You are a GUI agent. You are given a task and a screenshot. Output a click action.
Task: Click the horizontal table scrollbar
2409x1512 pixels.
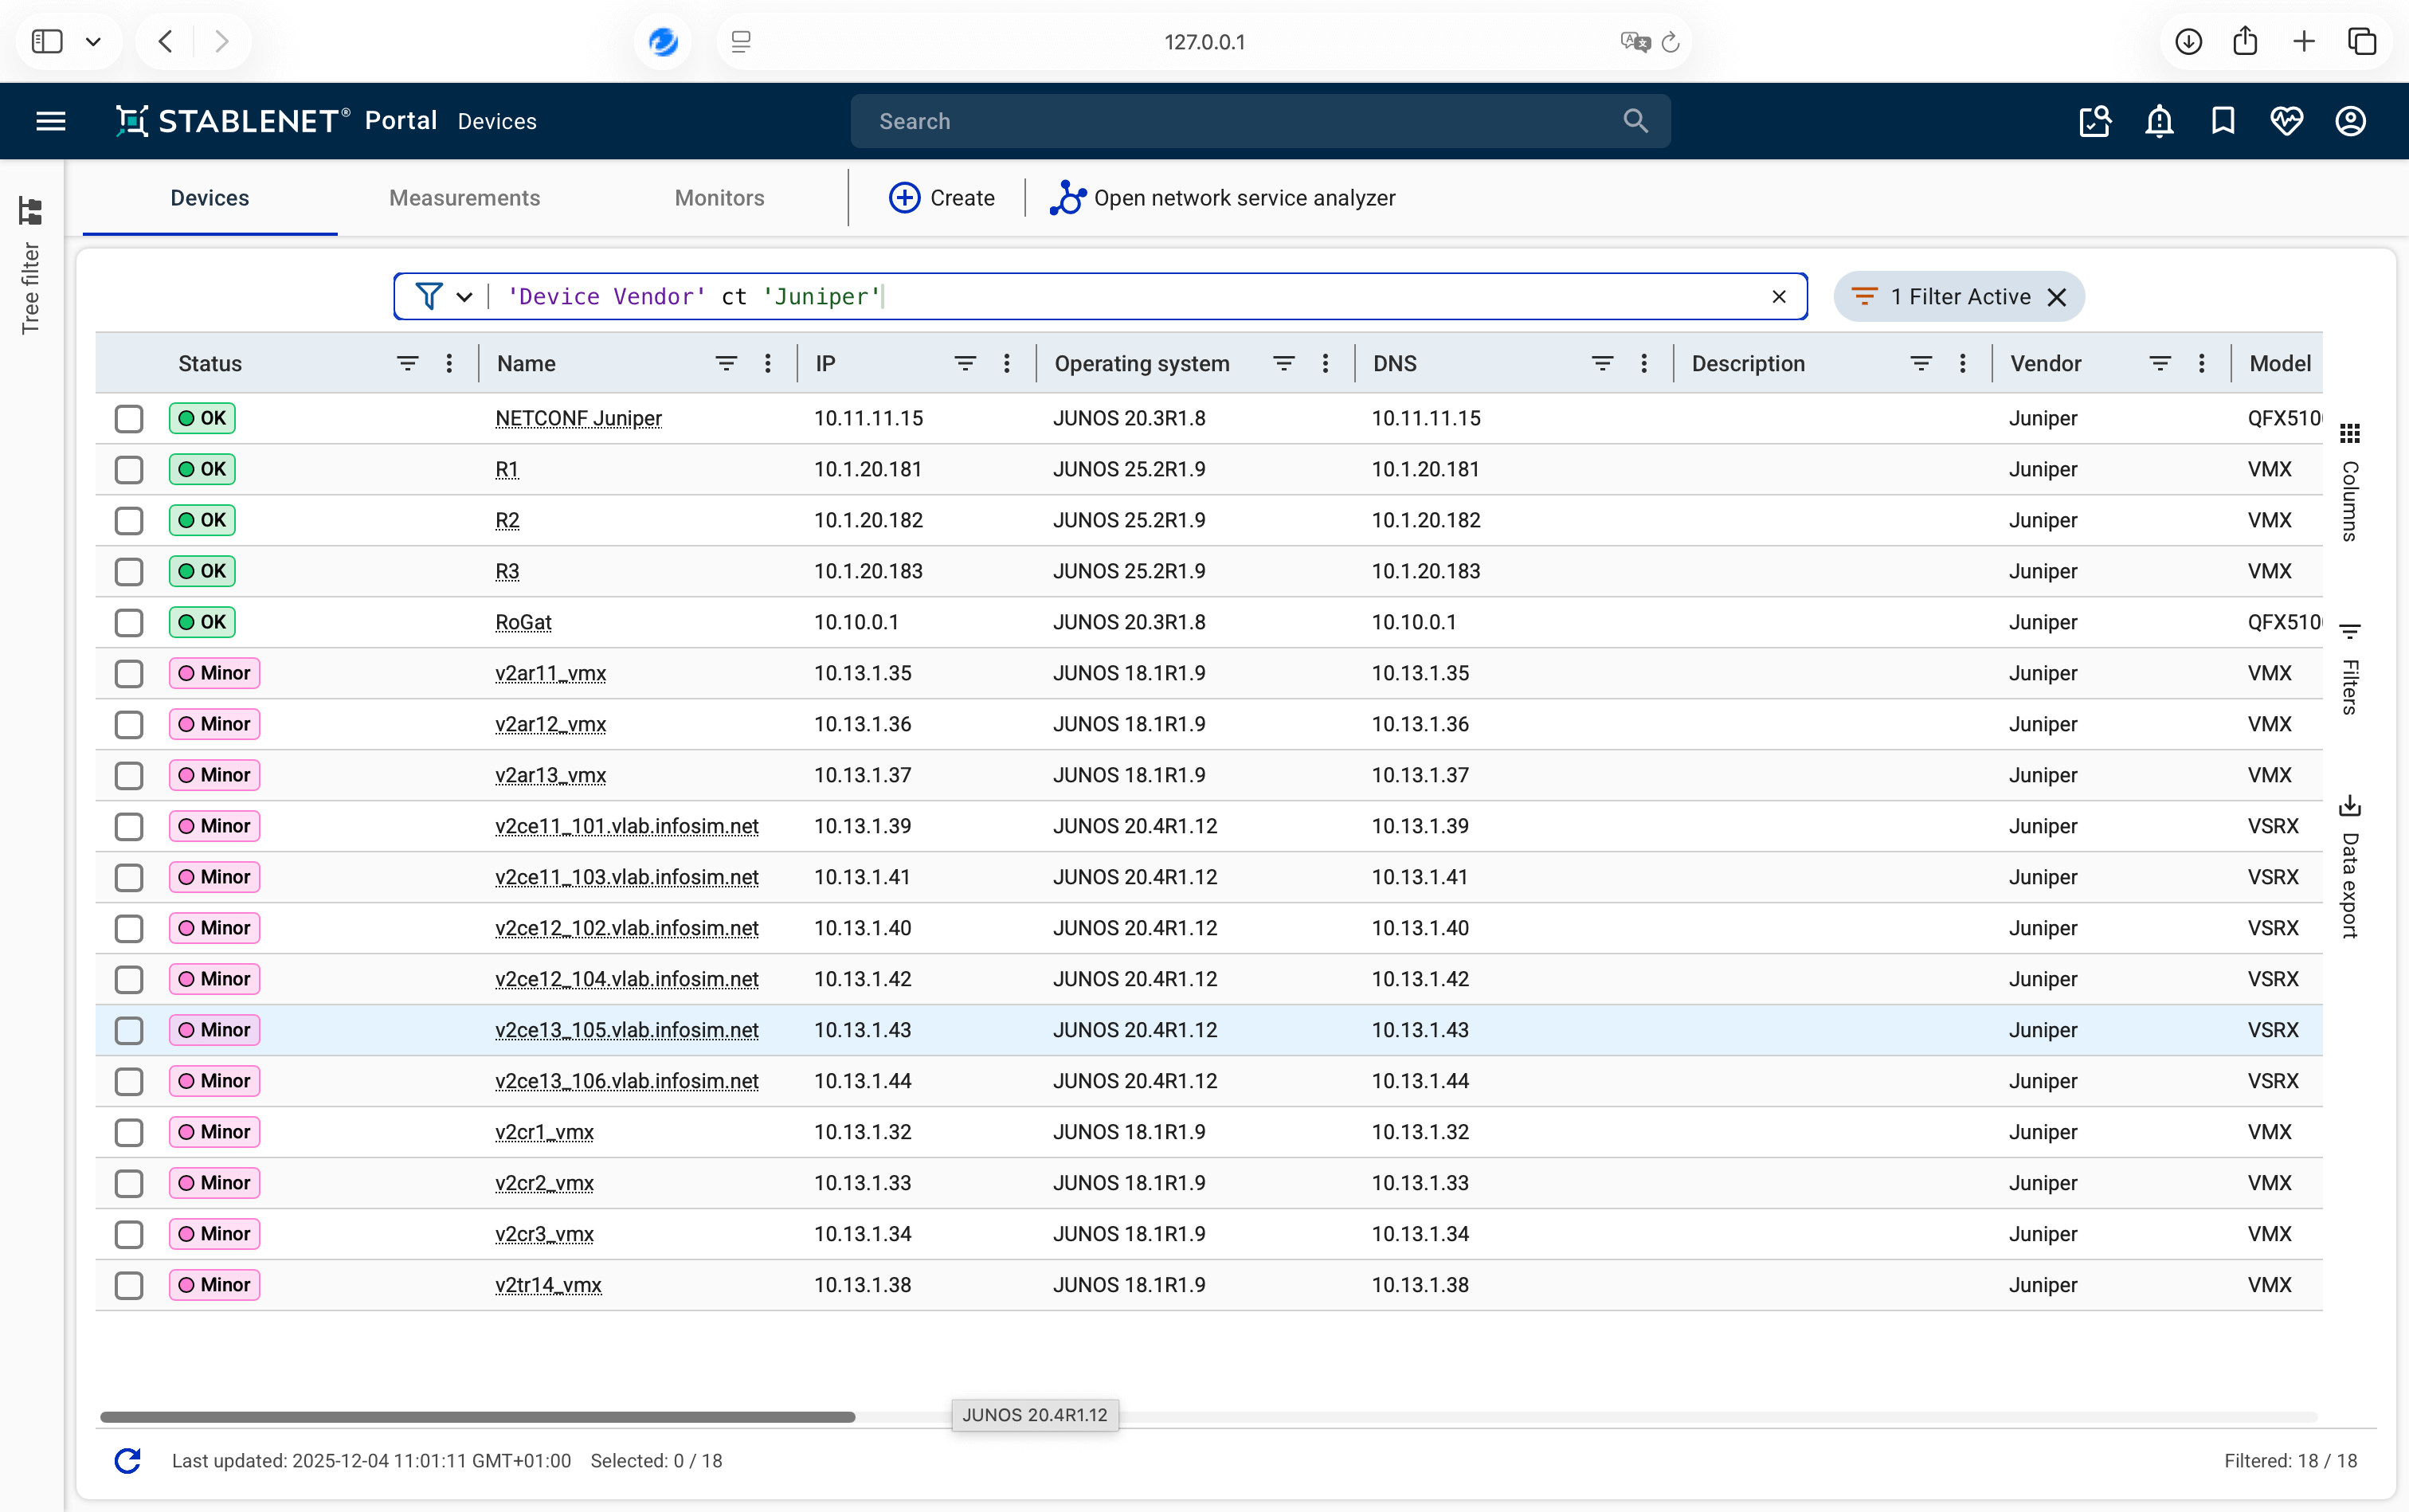tap(477, 1416)
